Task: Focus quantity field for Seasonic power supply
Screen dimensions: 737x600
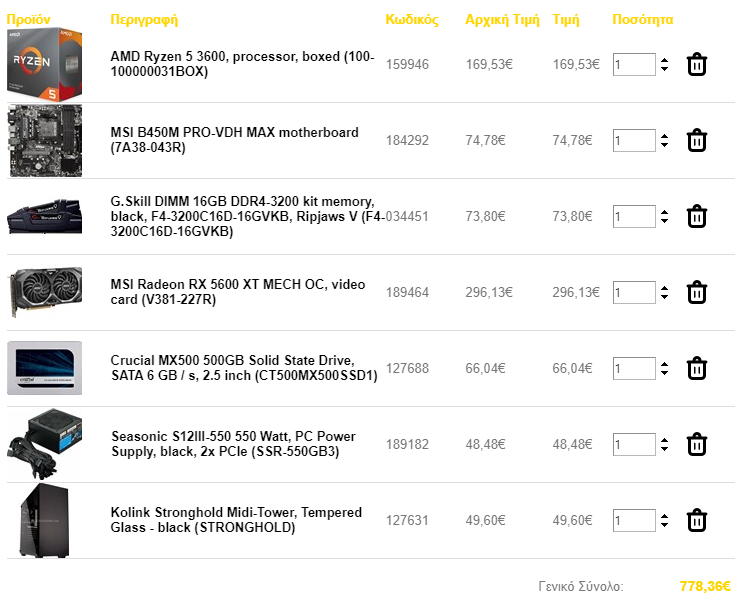Action: (634, 444)
